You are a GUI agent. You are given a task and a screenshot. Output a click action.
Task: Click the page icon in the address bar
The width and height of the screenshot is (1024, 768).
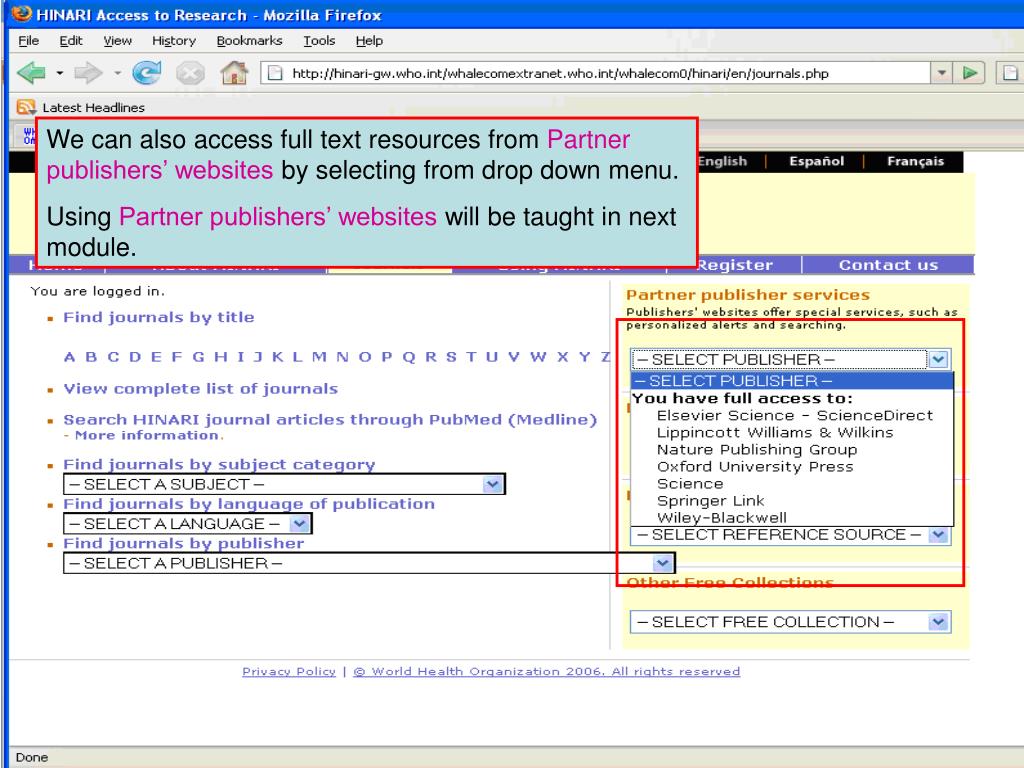(276, 73)
